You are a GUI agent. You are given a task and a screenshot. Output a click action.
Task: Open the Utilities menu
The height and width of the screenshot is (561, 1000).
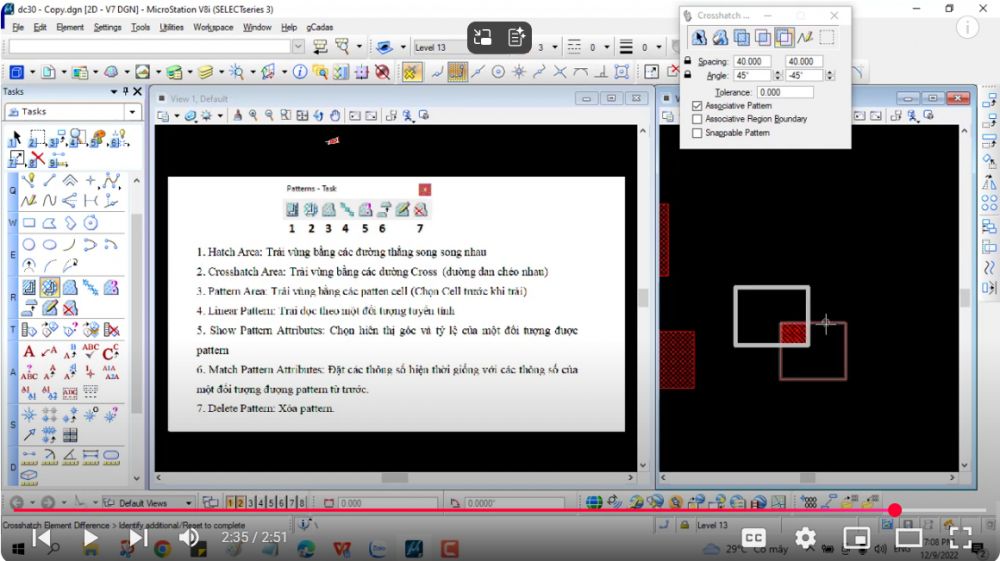171,27
